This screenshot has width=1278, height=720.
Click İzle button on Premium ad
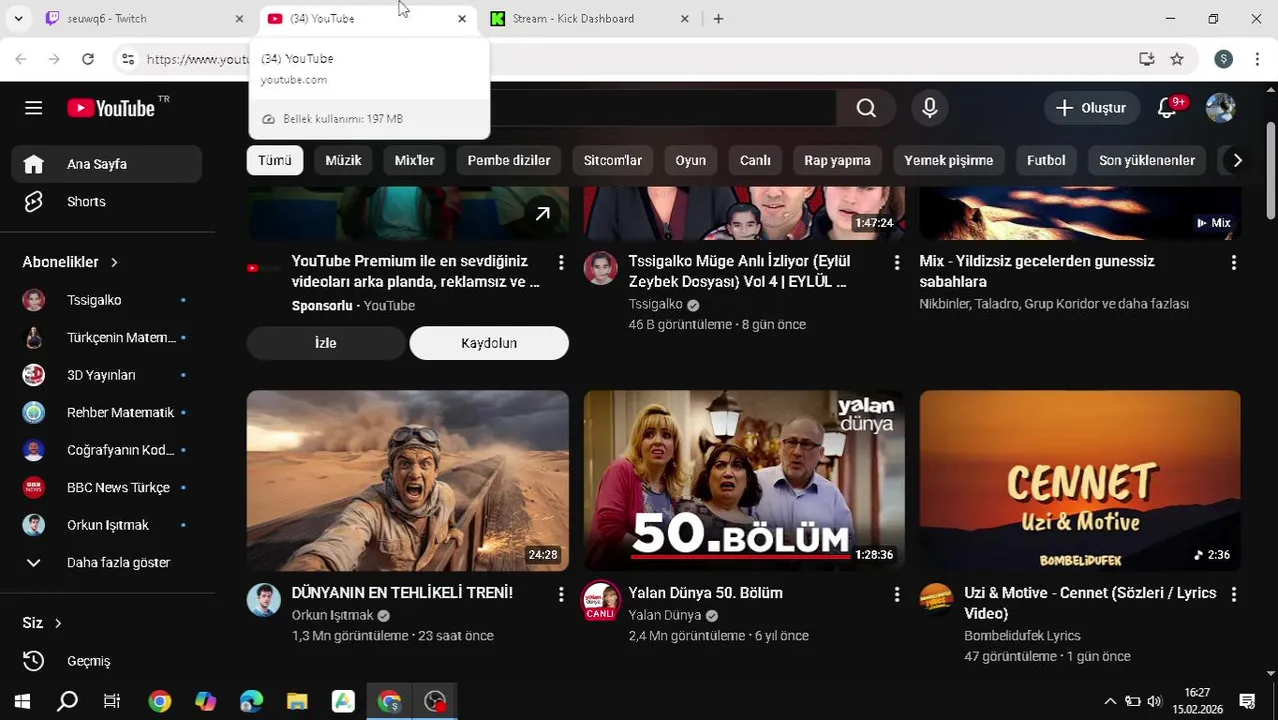pos(326,343)
